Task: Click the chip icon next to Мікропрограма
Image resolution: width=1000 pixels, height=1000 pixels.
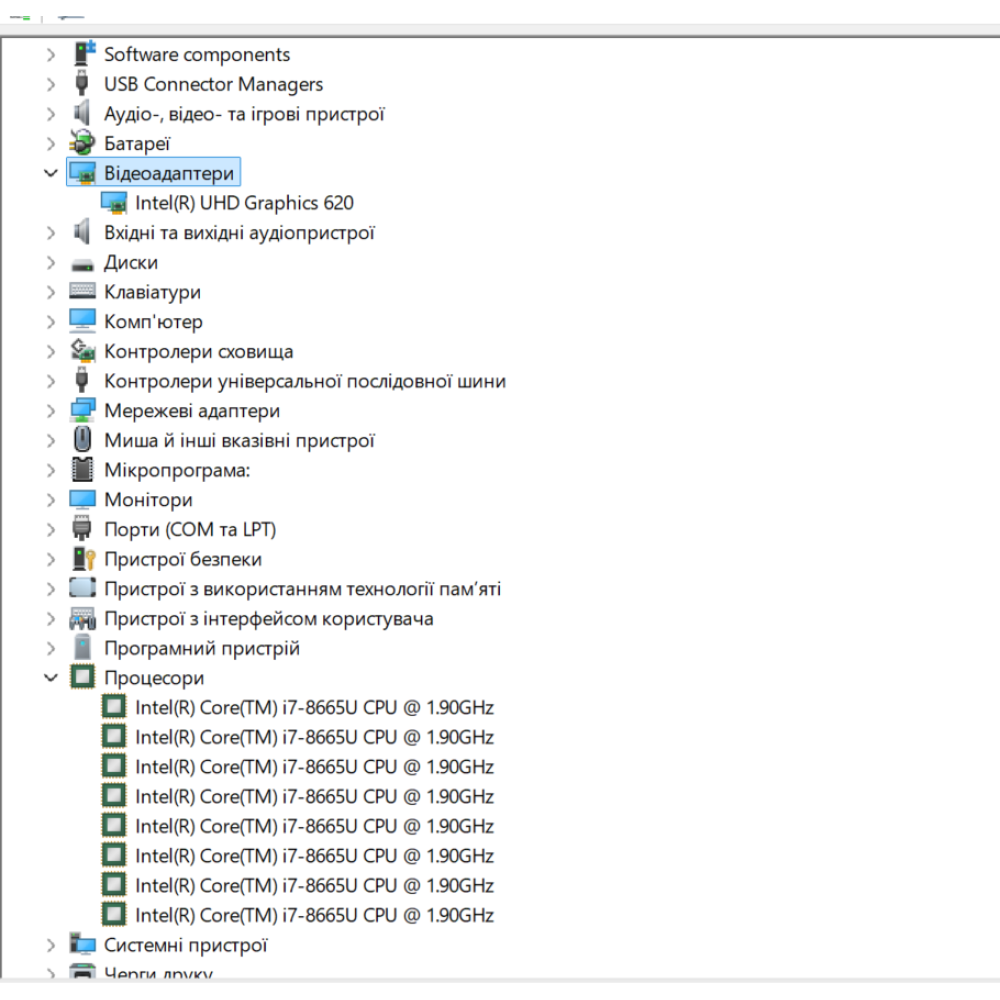Action: pos(82,470)
